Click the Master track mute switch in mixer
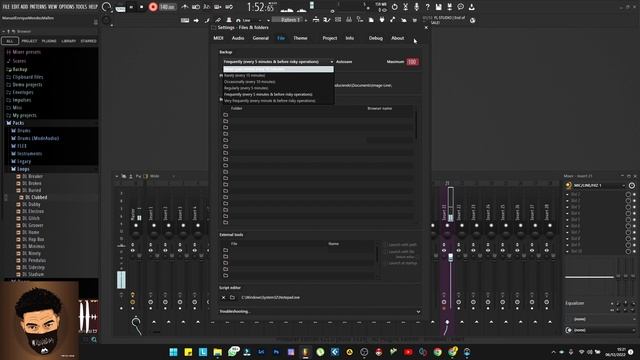 136,225
